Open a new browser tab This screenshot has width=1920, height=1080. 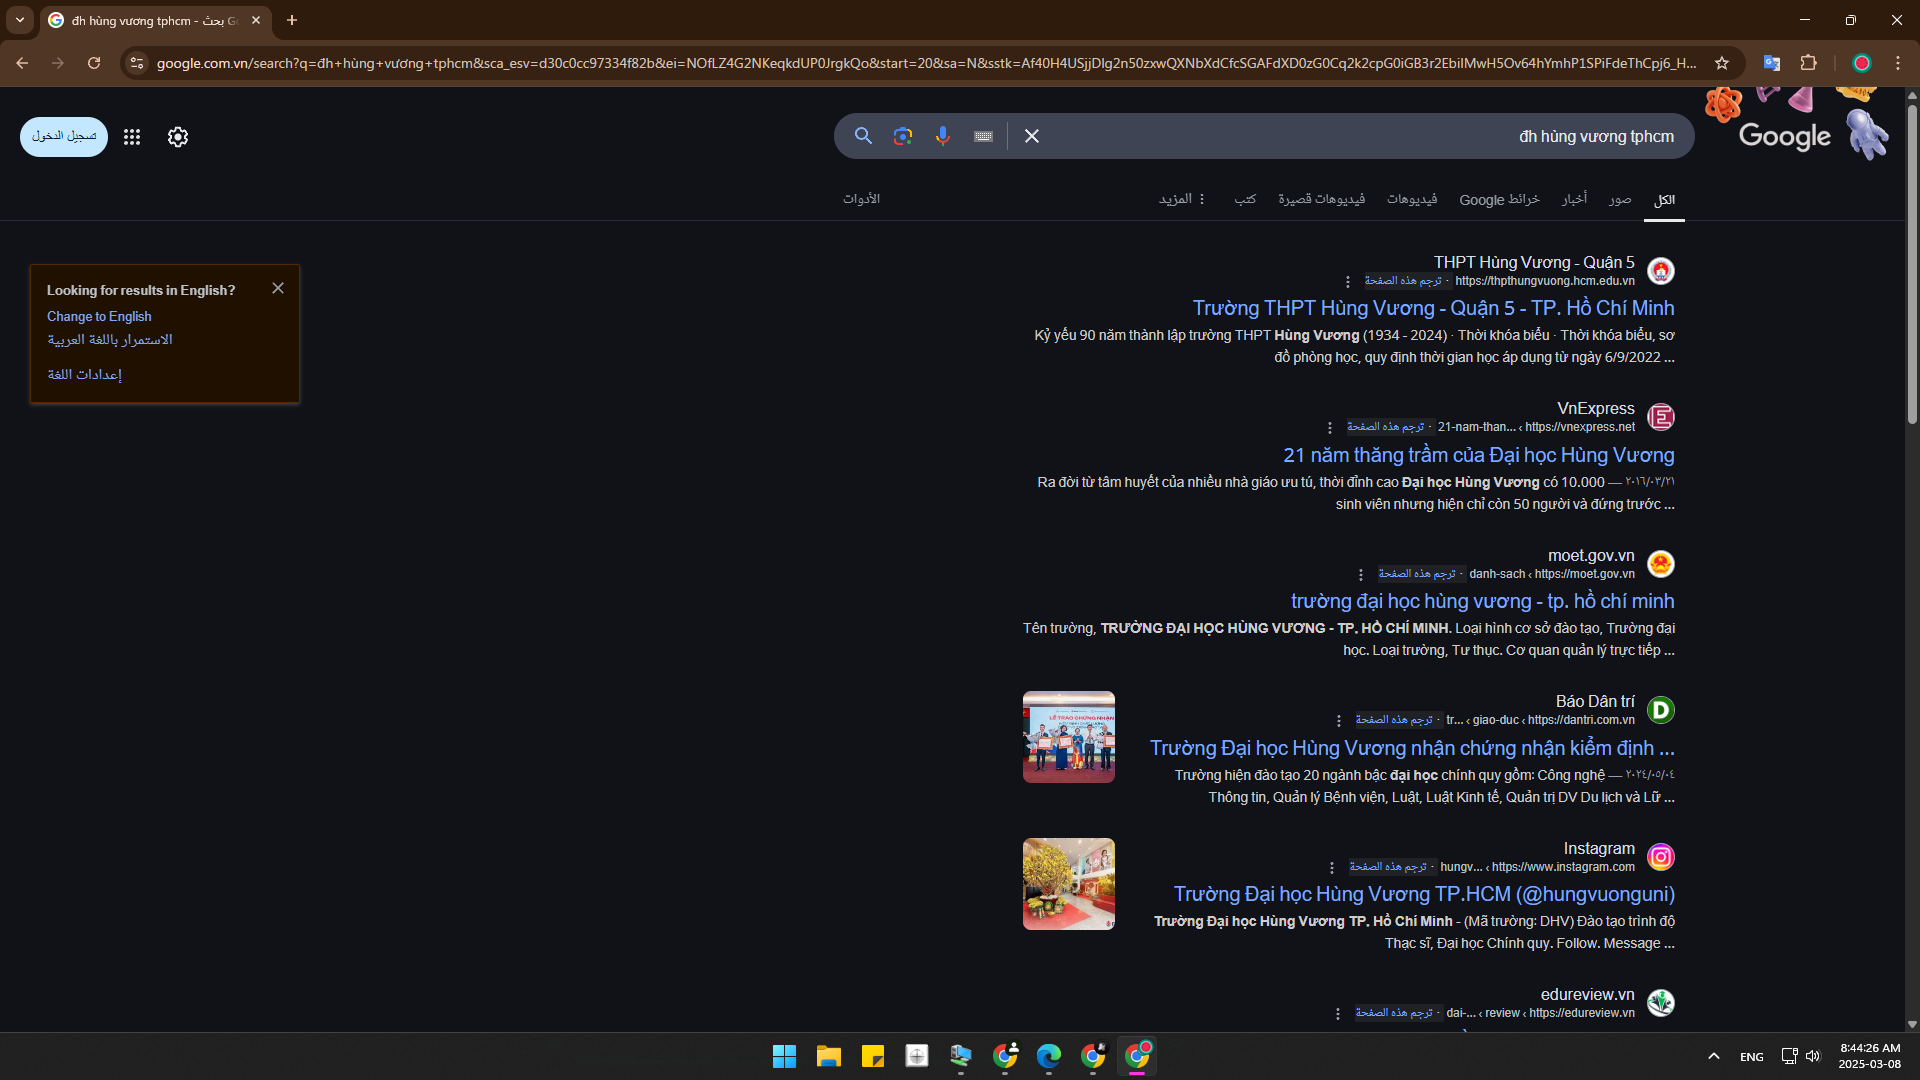pyautogui.click(x=292, y=20)
